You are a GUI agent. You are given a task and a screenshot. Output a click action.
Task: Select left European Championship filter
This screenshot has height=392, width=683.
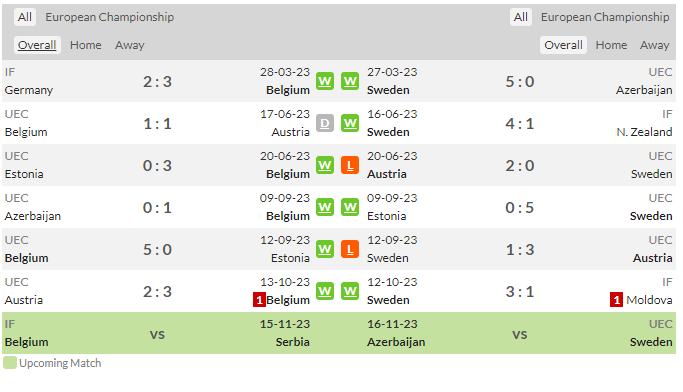tap(109, 17)
